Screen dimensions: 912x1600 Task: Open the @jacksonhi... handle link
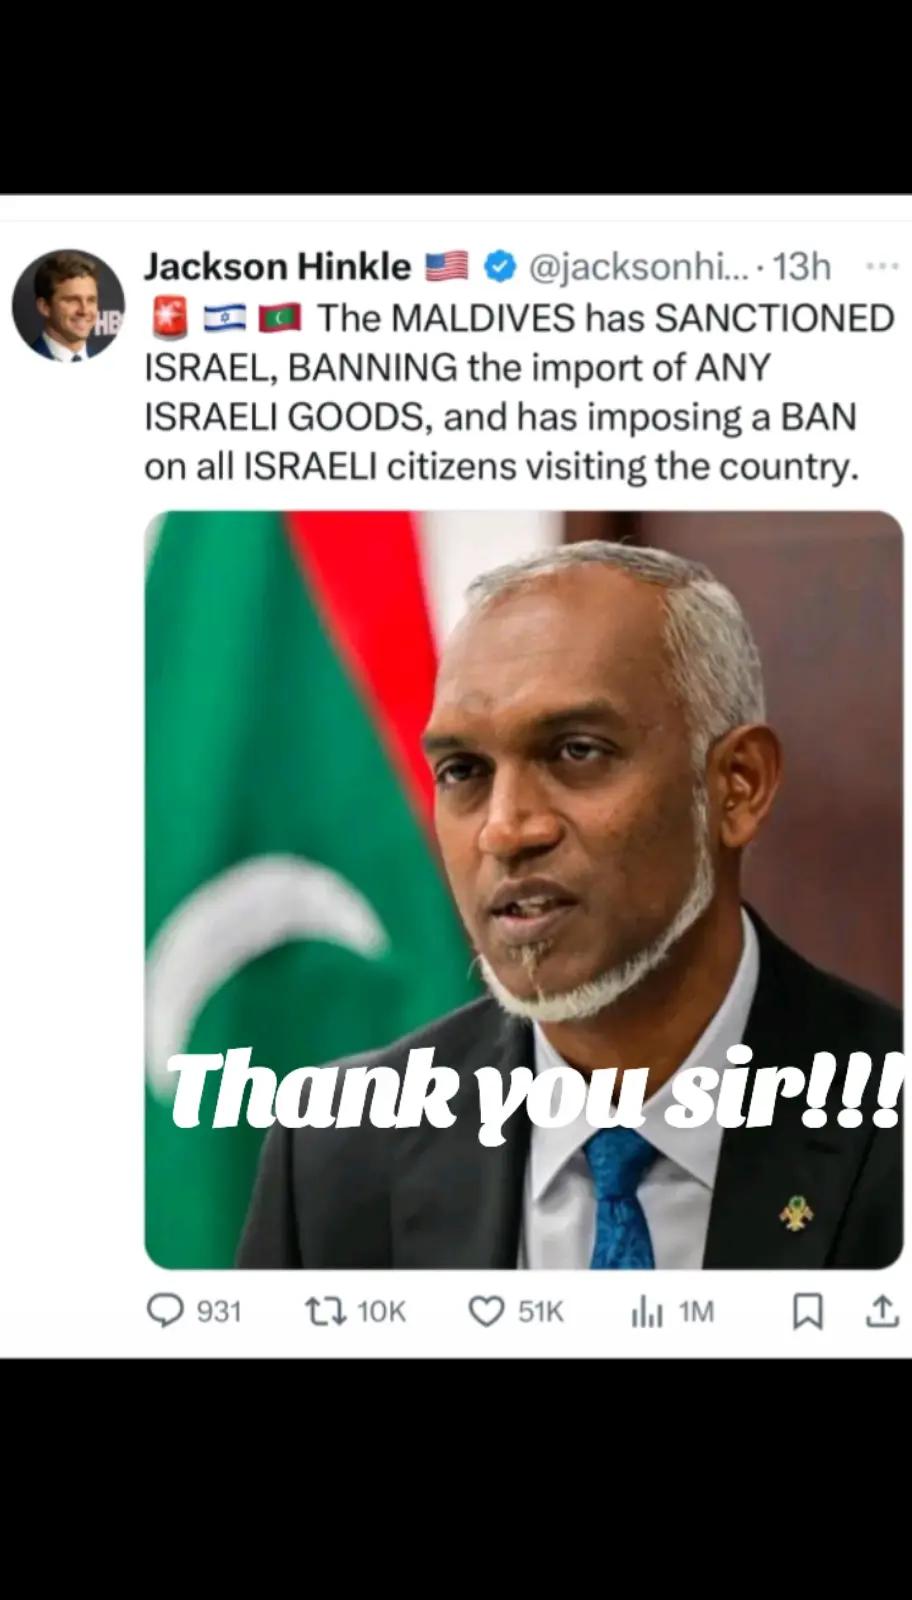point(637,267)
